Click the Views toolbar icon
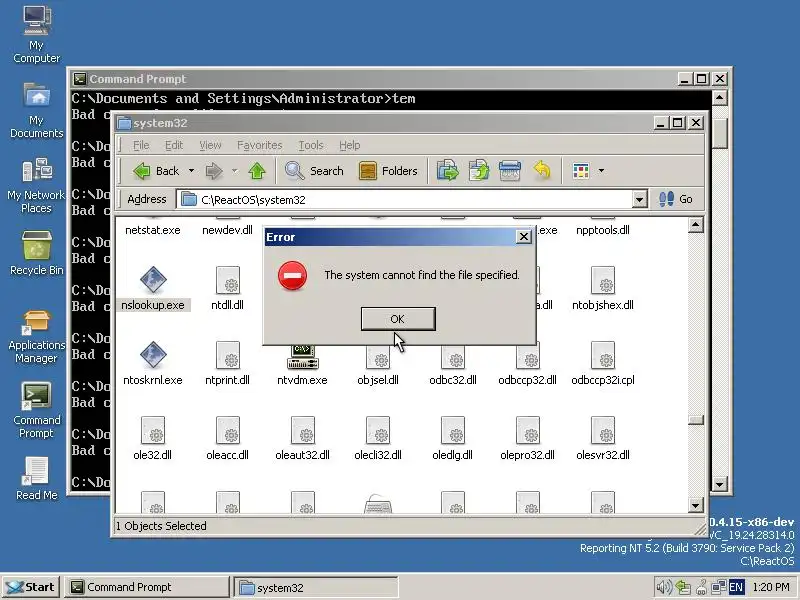The height and width of the screenshot is (600, 800). coord(581,171)
